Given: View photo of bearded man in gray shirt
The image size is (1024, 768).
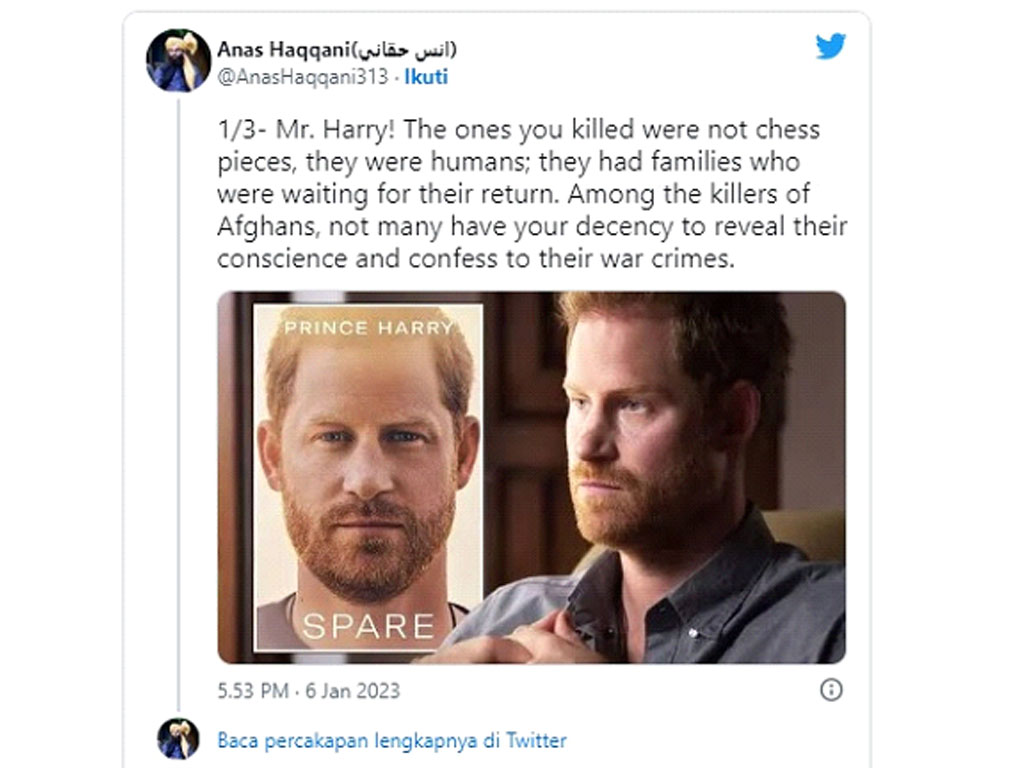Looking at the screenshot, I should coord(666,477).
